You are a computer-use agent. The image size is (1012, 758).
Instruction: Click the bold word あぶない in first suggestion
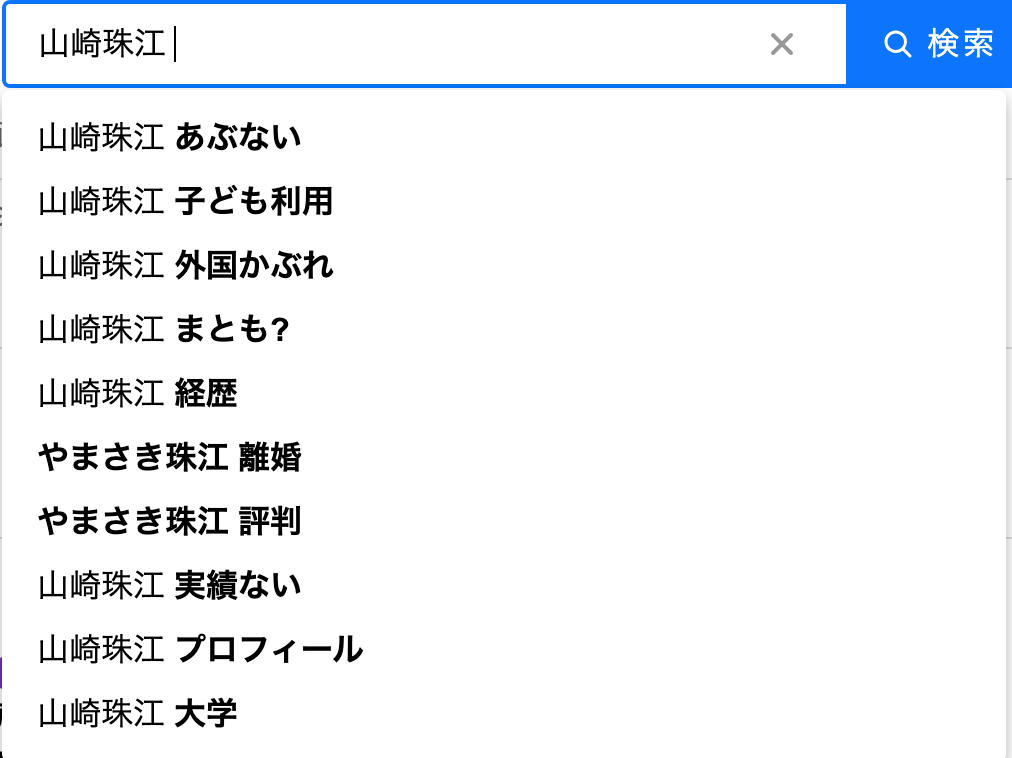[x=238, y=138]
